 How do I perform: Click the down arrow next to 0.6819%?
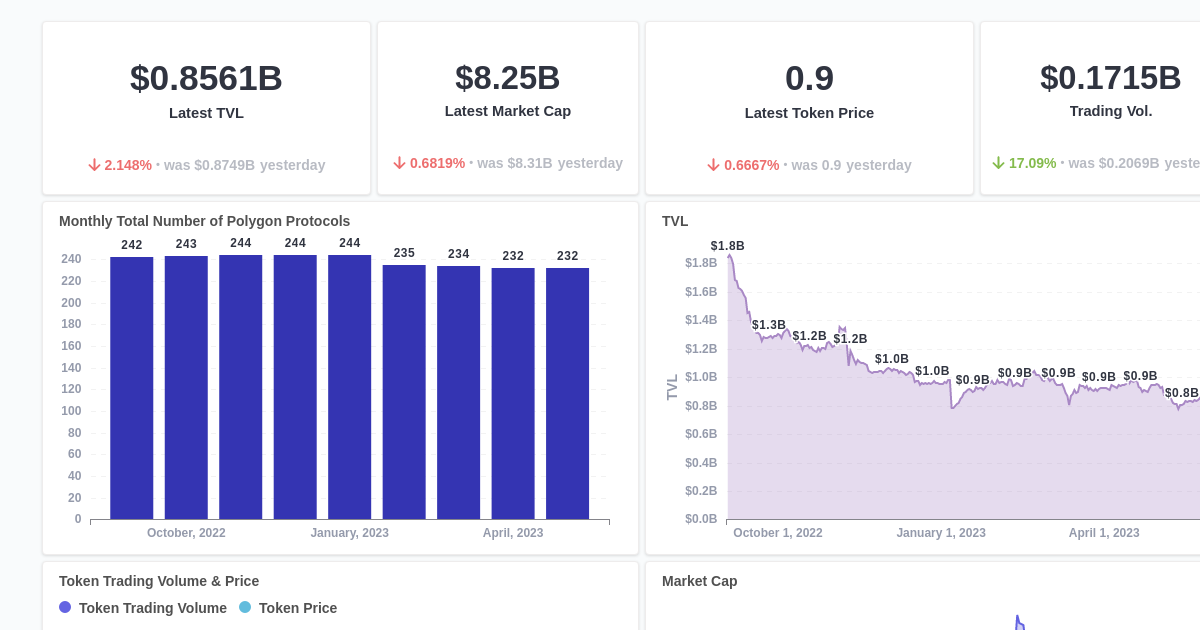(x=398, y=162)
